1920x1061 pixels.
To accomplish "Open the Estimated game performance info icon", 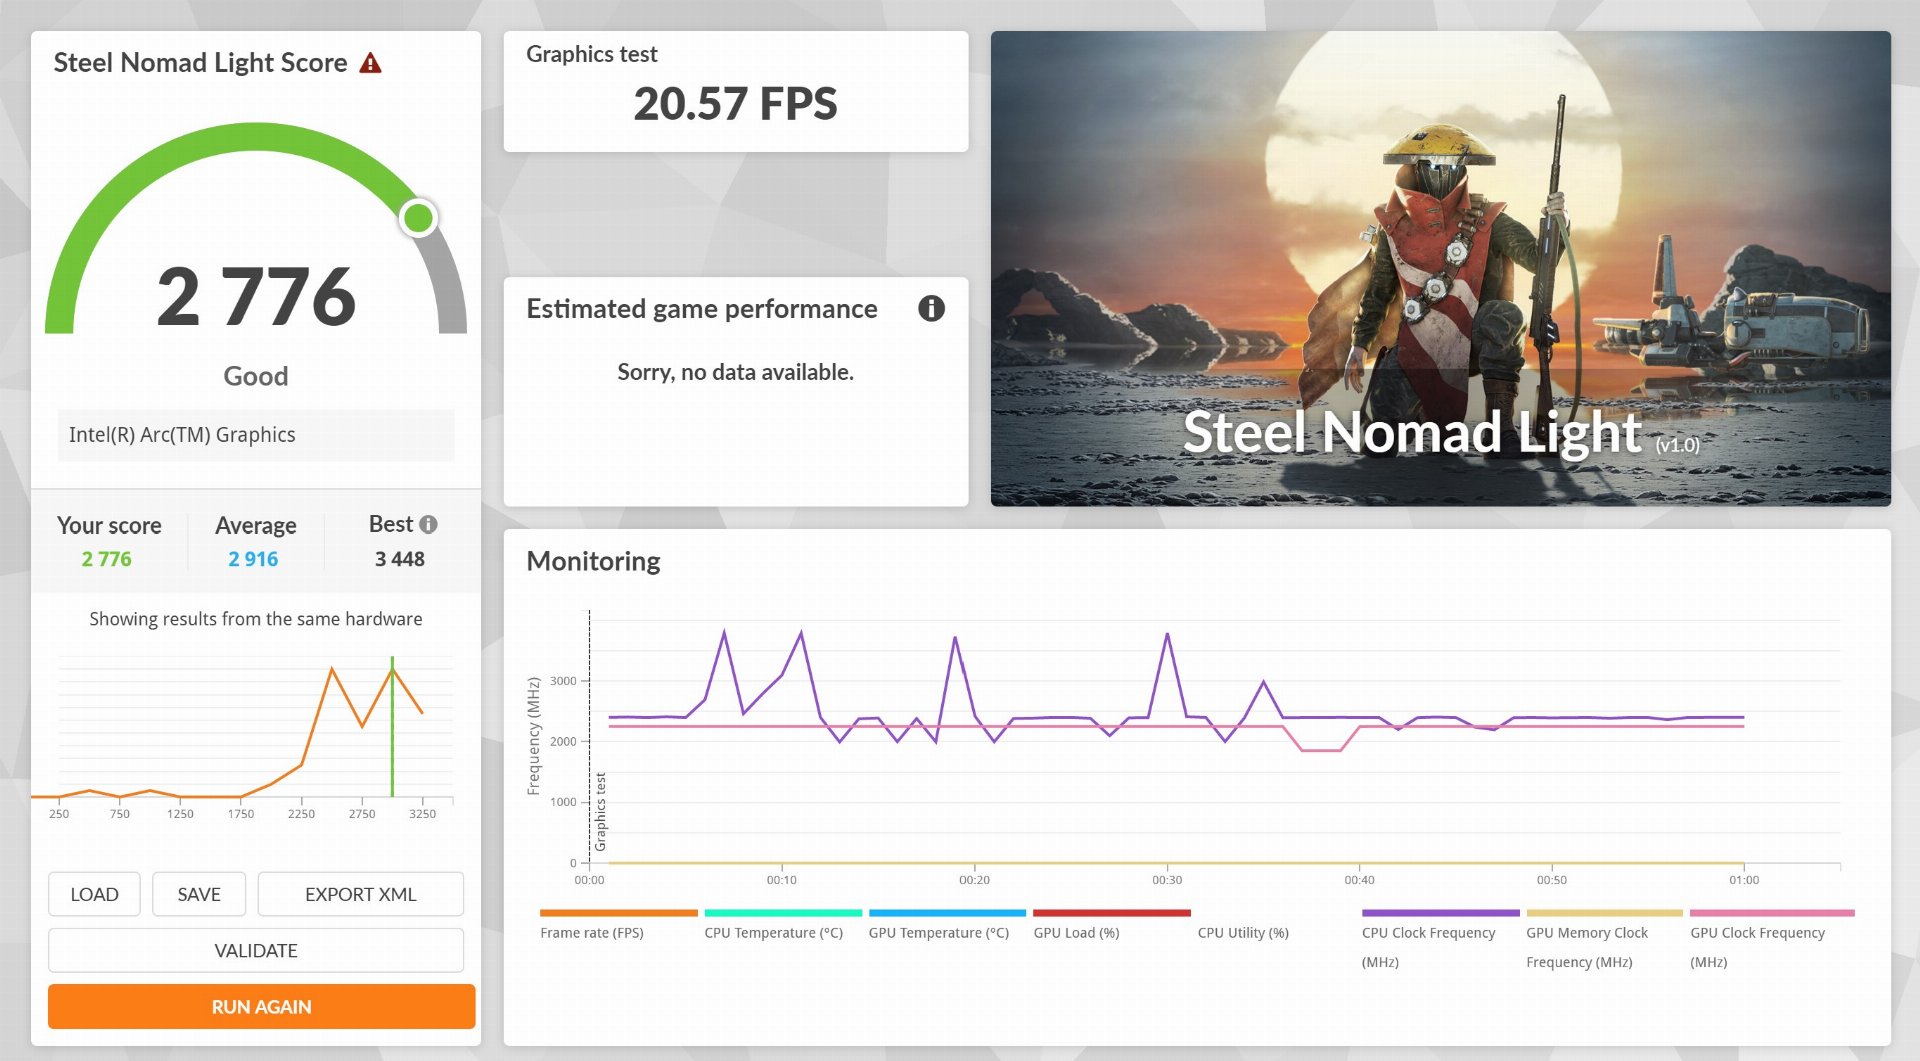I will point(931,308).
